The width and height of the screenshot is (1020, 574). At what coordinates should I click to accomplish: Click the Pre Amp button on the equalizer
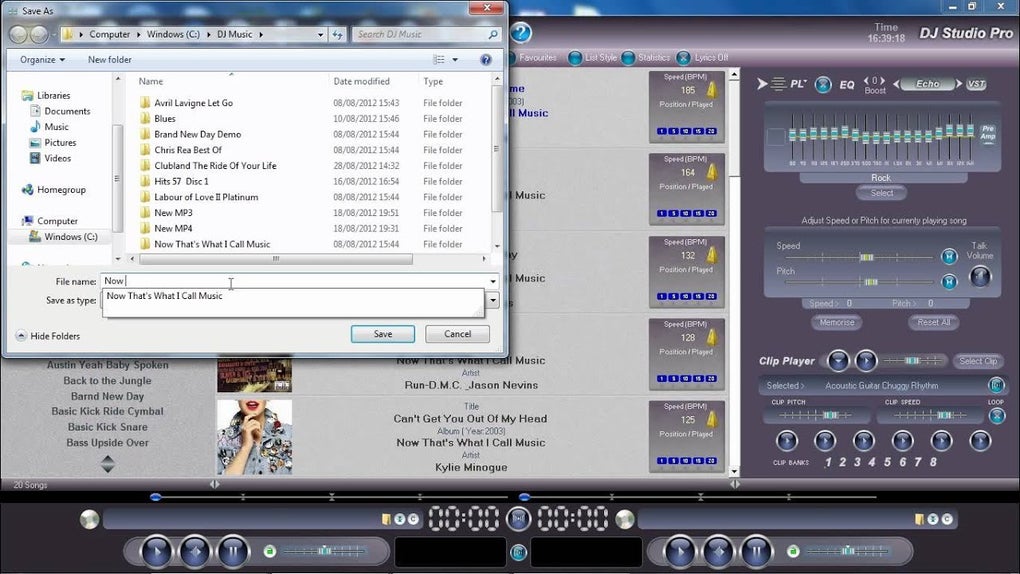987,133
